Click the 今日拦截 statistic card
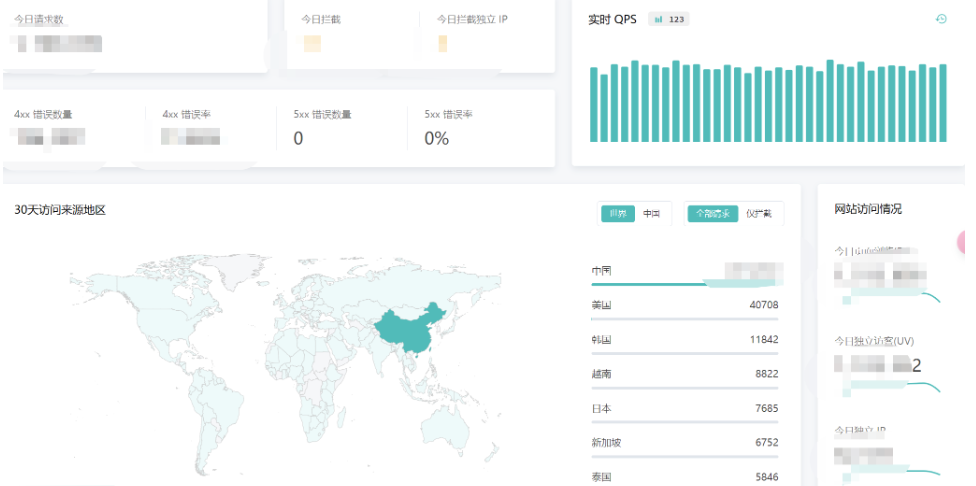Screen dimensions: 976x486 349,35
